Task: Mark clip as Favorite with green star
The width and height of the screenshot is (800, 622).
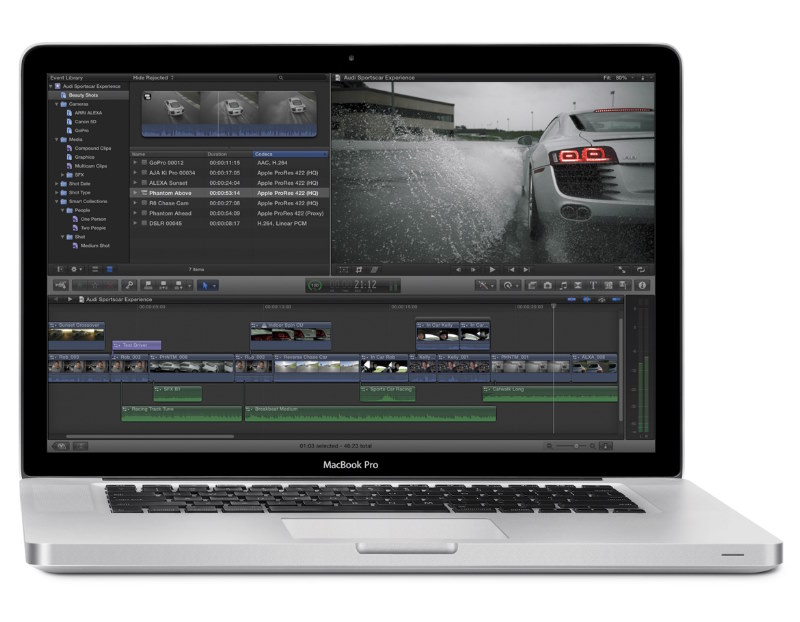Action: [x=80, y=285]
